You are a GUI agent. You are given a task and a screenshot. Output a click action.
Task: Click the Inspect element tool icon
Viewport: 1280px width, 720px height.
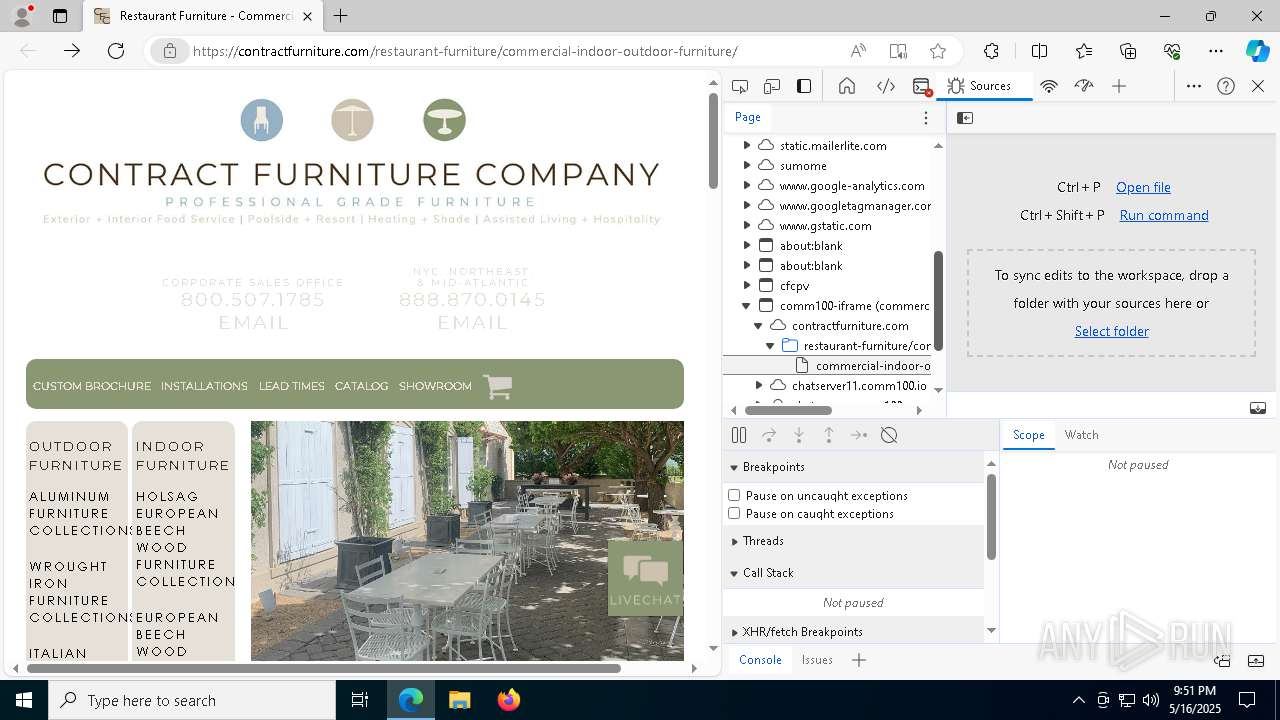pyautogui.click(x=740, y=86)
